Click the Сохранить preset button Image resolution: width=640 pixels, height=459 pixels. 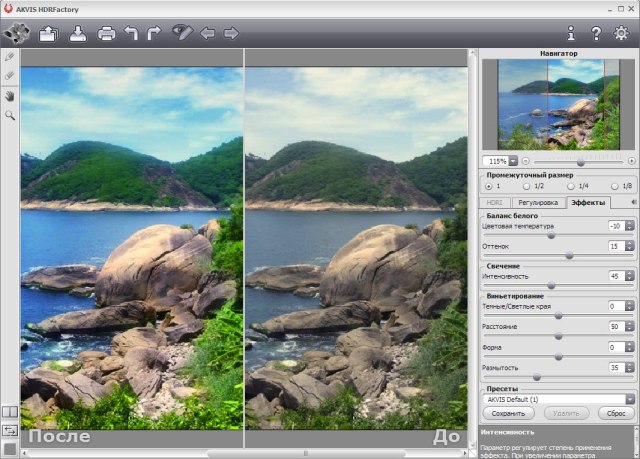coord(508,412)
